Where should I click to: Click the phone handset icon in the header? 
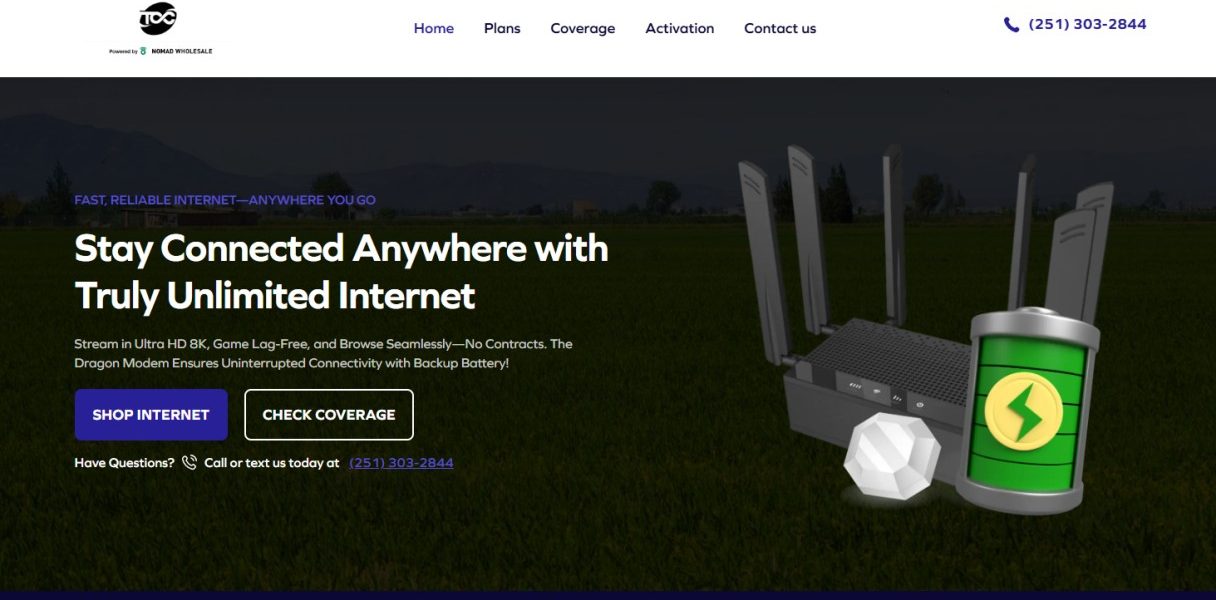1011,25
